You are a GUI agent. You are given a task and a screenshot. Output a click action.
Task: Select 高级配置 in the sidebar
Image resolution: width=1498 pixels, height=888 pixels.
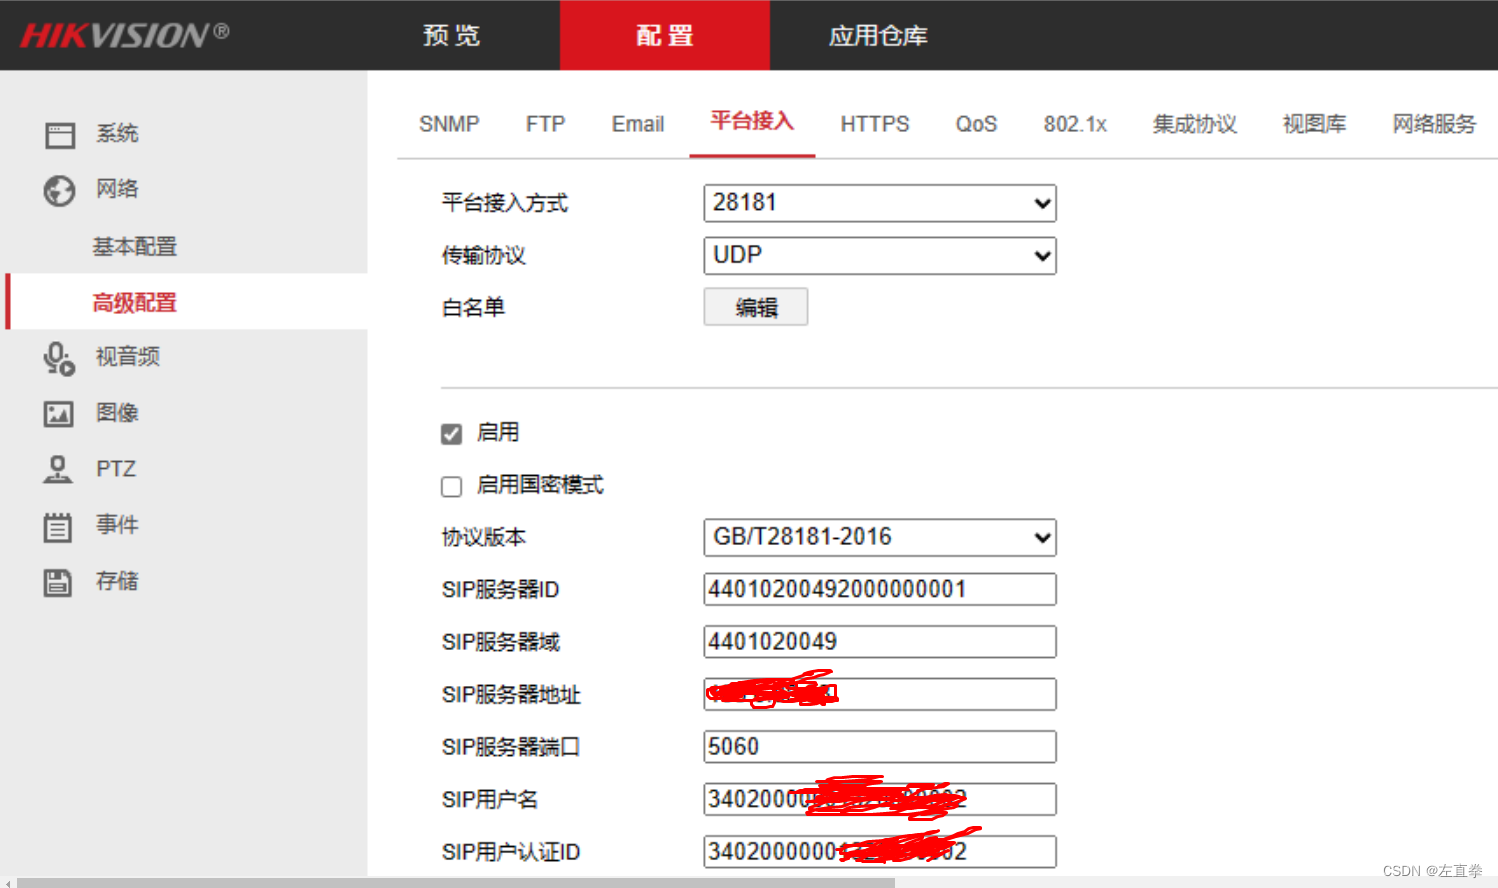click(x=134, y=302)
